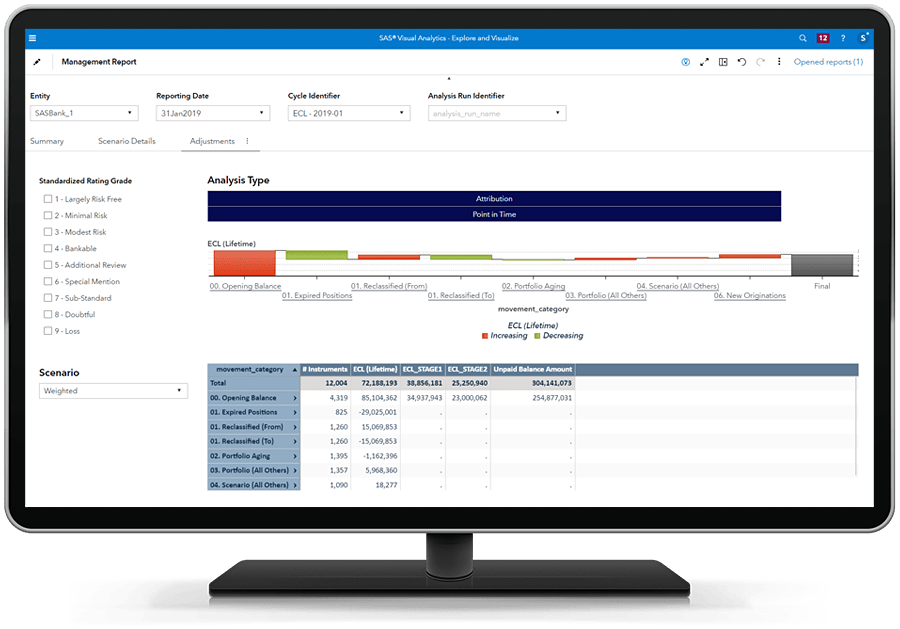
Task: Click the cell value -29,025,001
Action: (378, 412)
